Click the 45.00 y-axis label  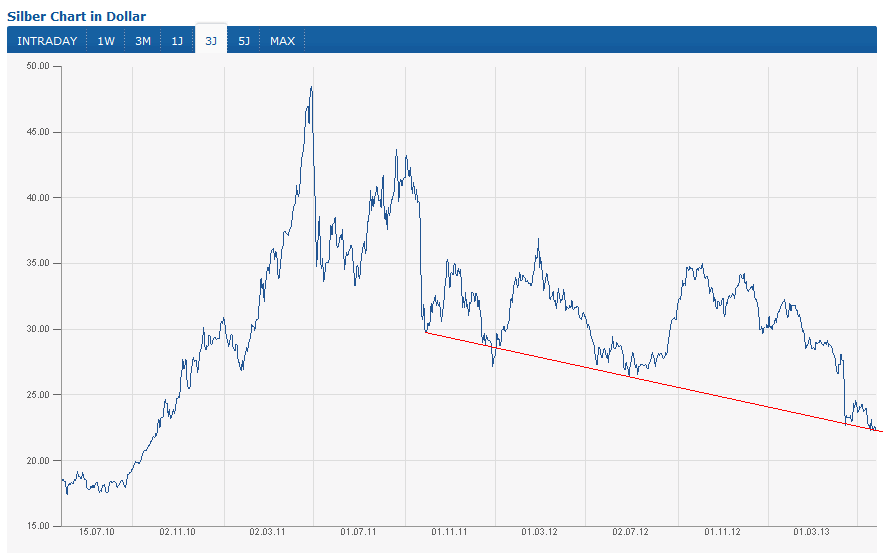tap(37, 132)
